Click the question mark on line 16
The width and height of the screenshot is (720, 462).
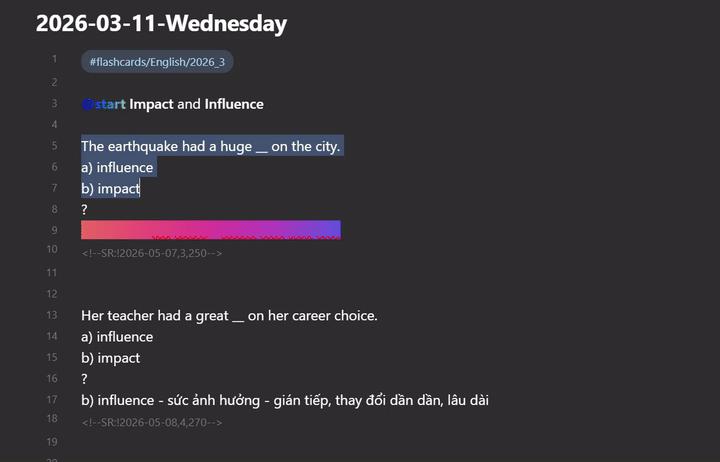coord(84,379)
